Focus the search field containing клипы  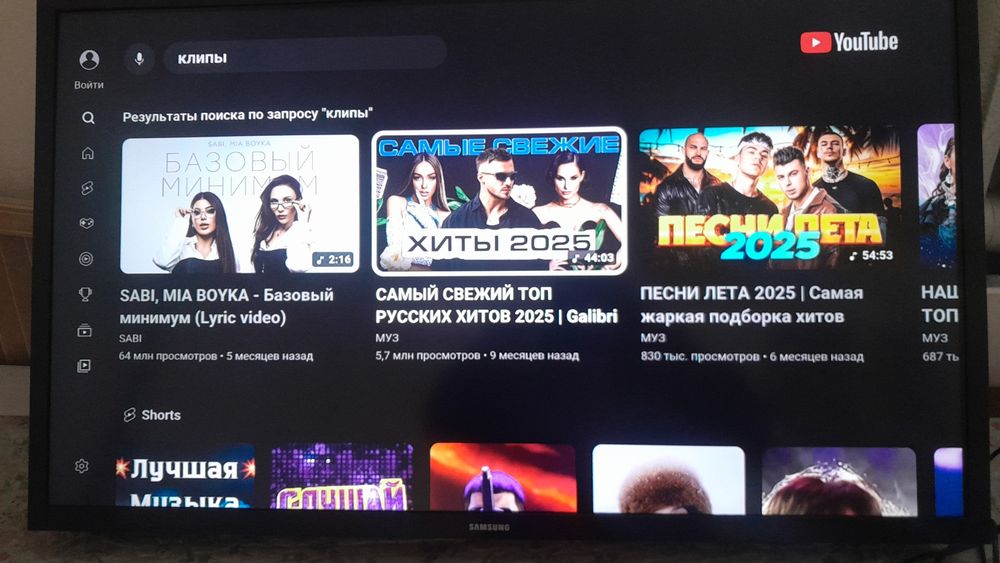pyautogui.click(x=305, y=57)
